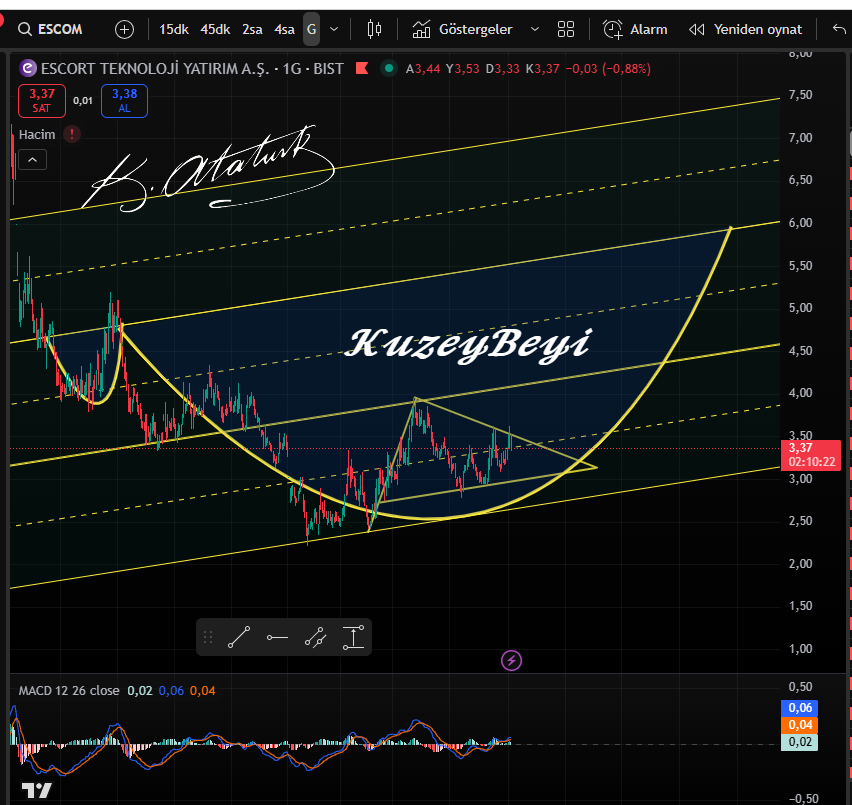The height and width of the screenshot is (805, 852).
Task: Click the TradingView logo at bottom left
Action: pyautogui.click(x=36, y=789)
